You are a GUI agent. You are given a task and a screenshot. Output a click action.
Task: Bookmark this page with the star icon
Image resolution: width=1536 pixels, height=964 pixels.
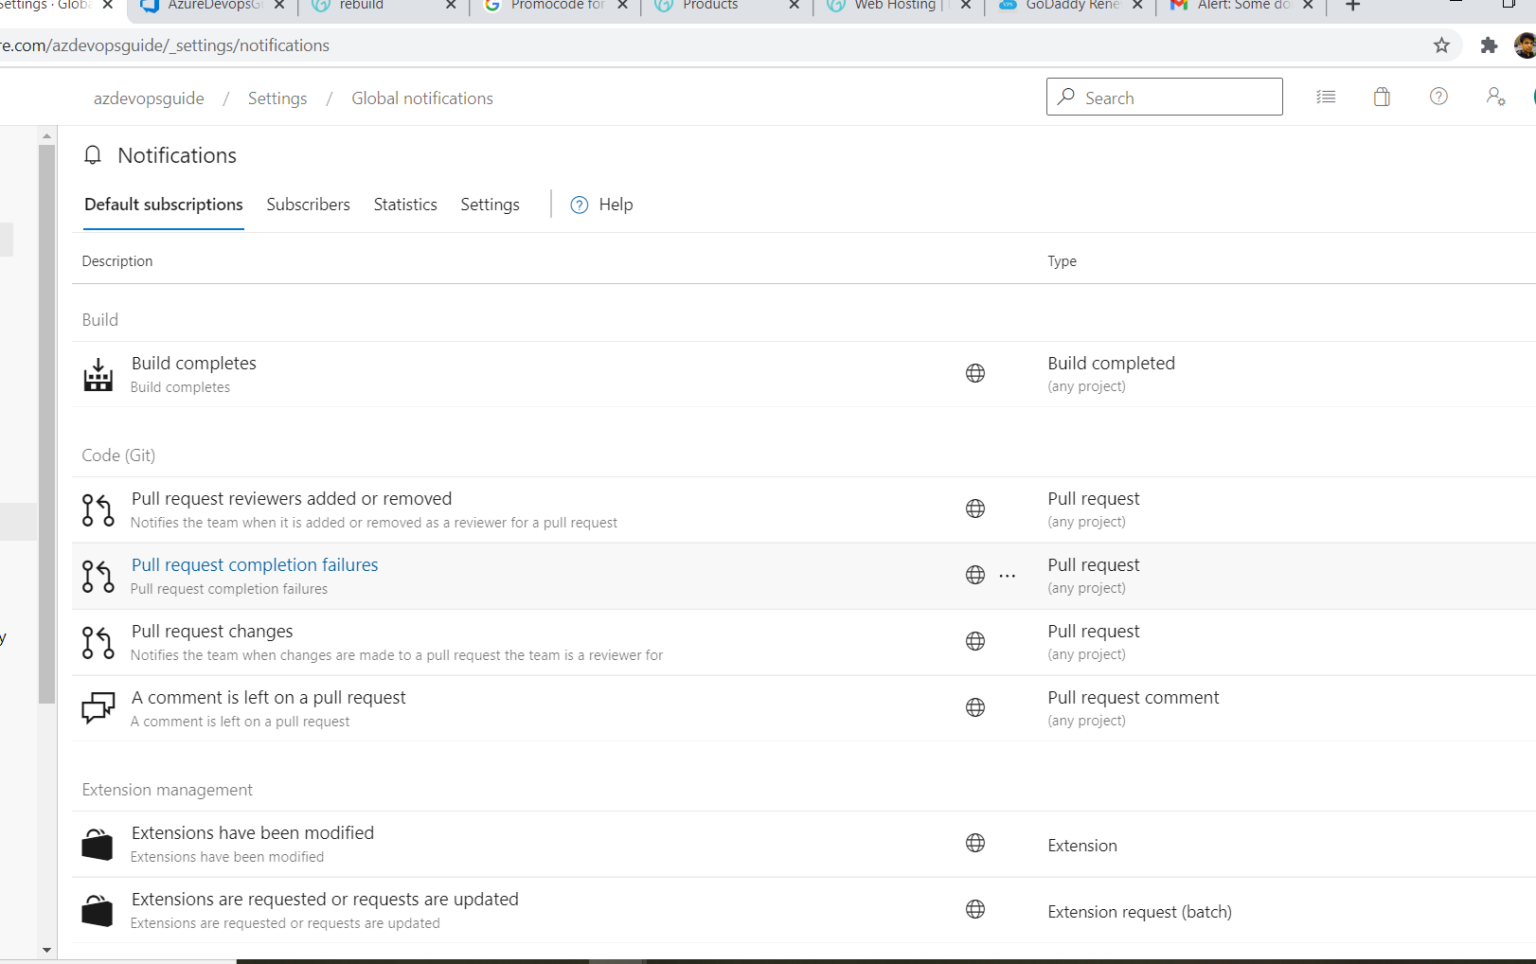tap(1441, 45)
